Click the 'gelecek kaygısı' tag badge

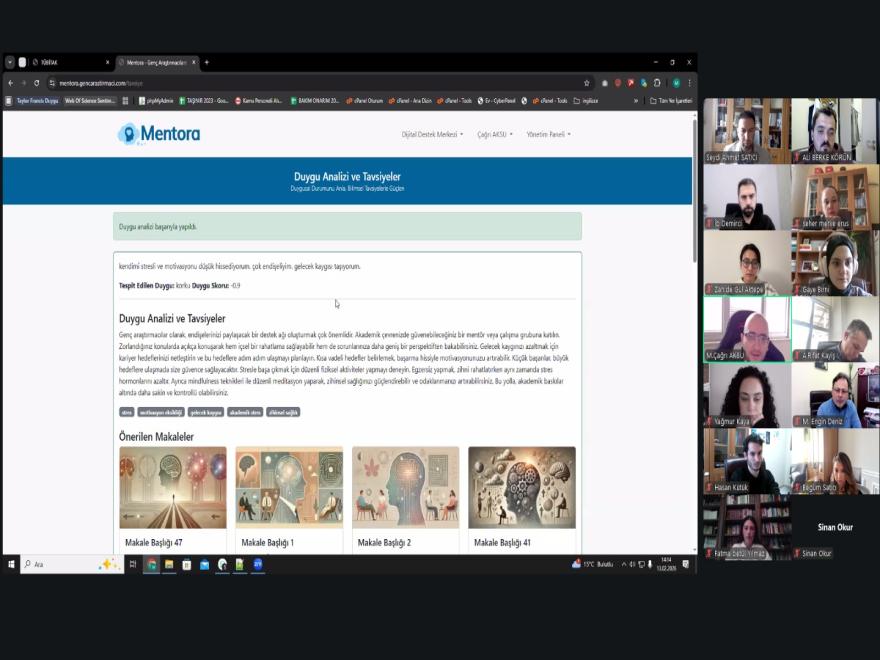[x=206, y=412]
